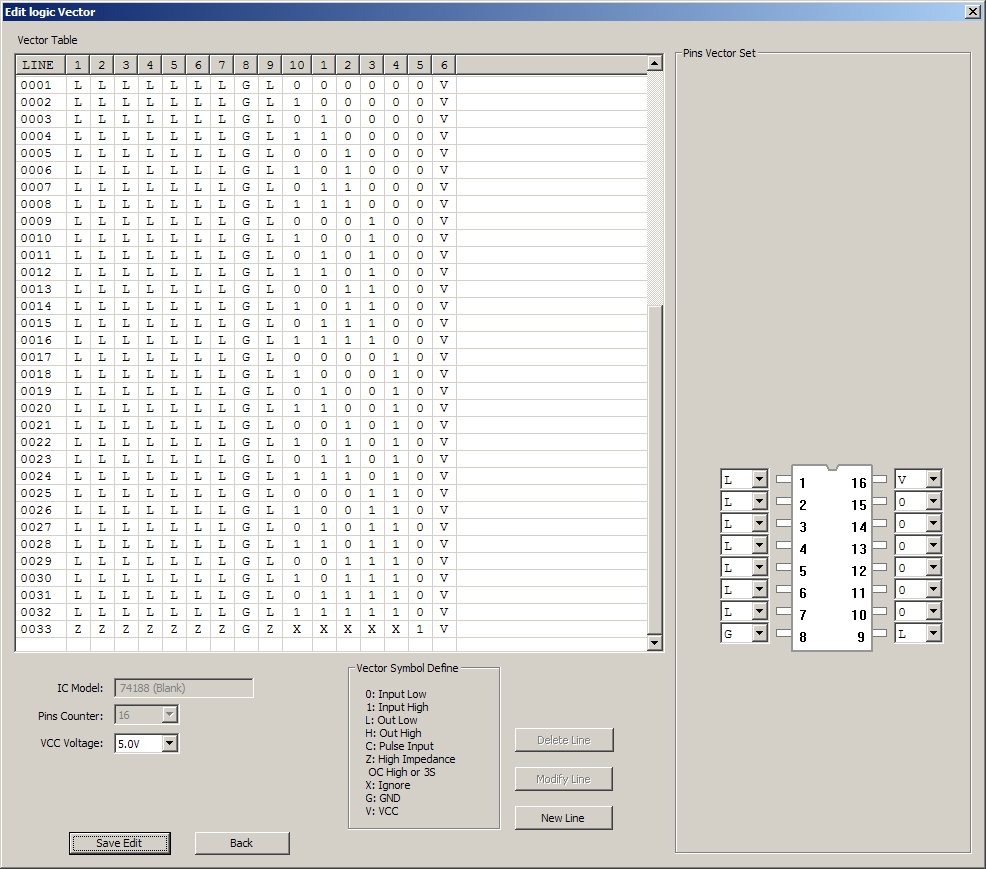Click the IC Model field showing 74188
Image resolution: width=986 pixels, height=869 pixels.
coord(183,687)
